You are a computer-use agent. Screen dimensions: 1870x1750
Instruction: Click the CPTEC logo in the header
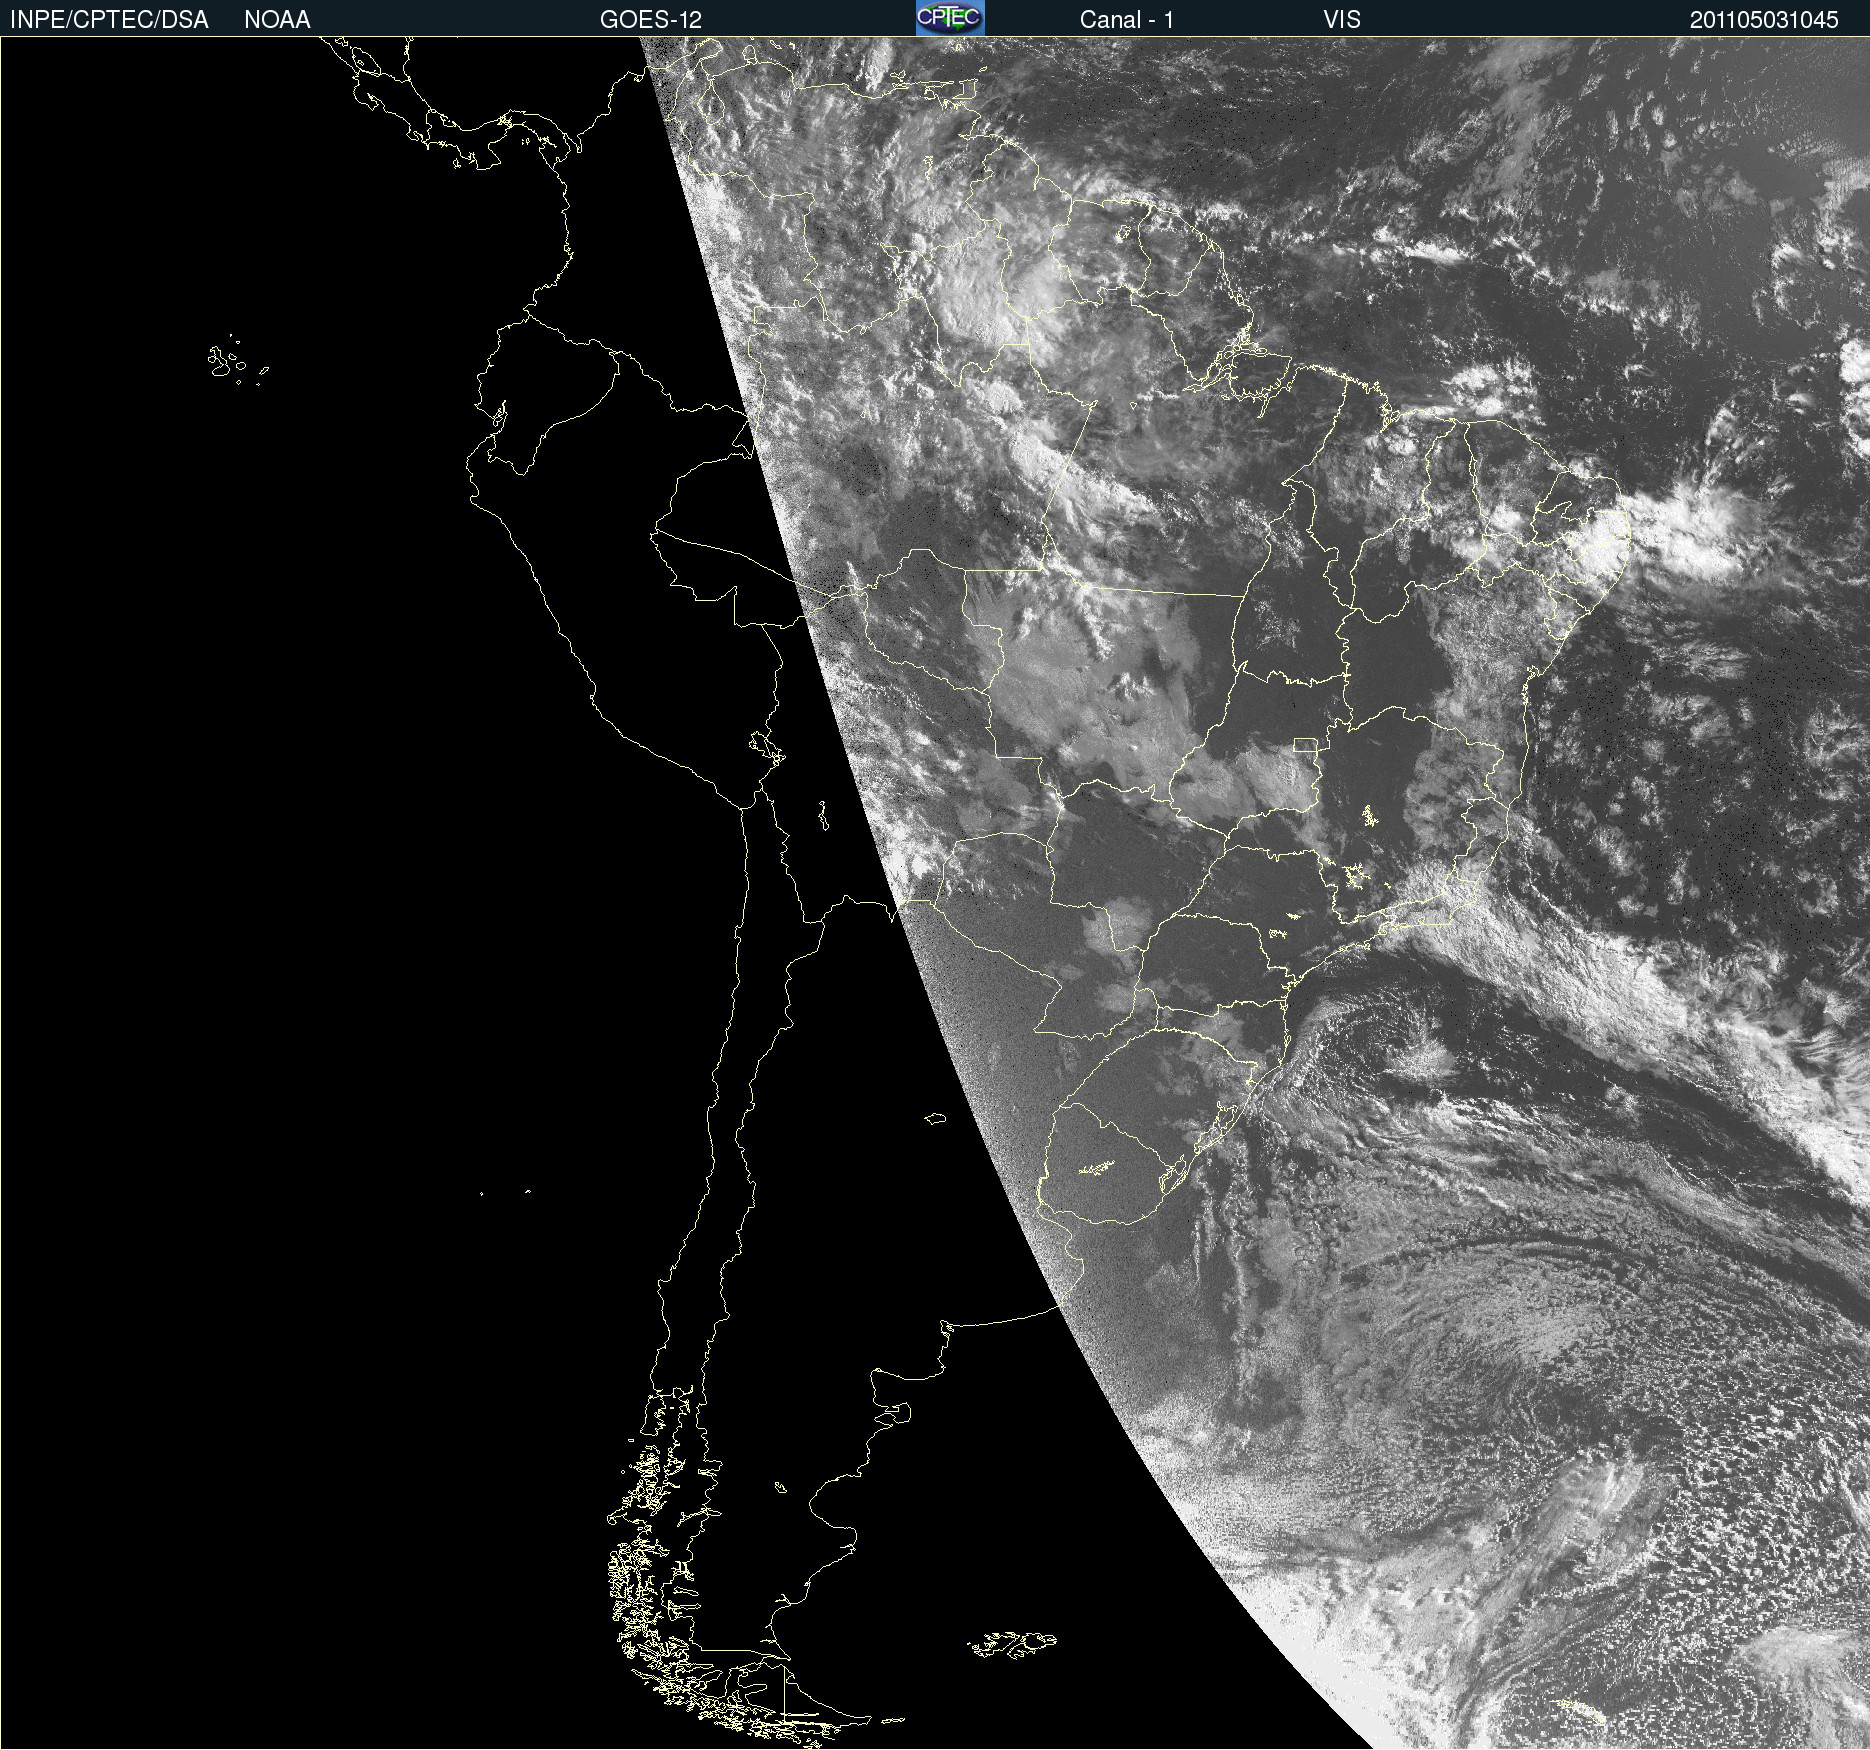coord(950,18)
